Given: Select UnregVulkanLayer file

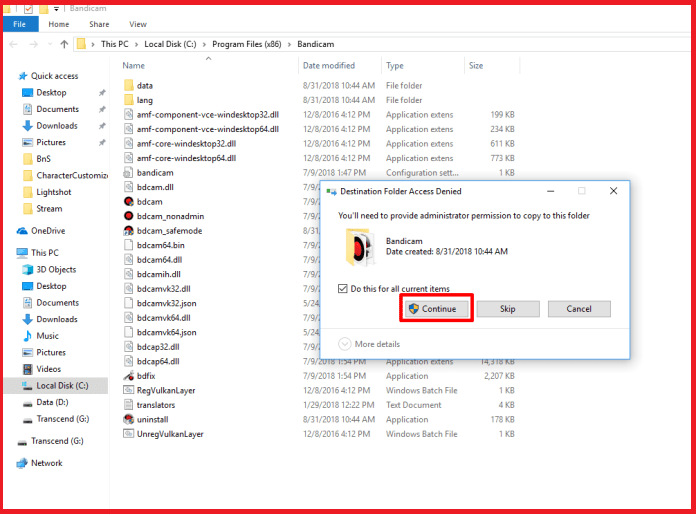Looking at the screenshot, I should click(x=170, y=434).
